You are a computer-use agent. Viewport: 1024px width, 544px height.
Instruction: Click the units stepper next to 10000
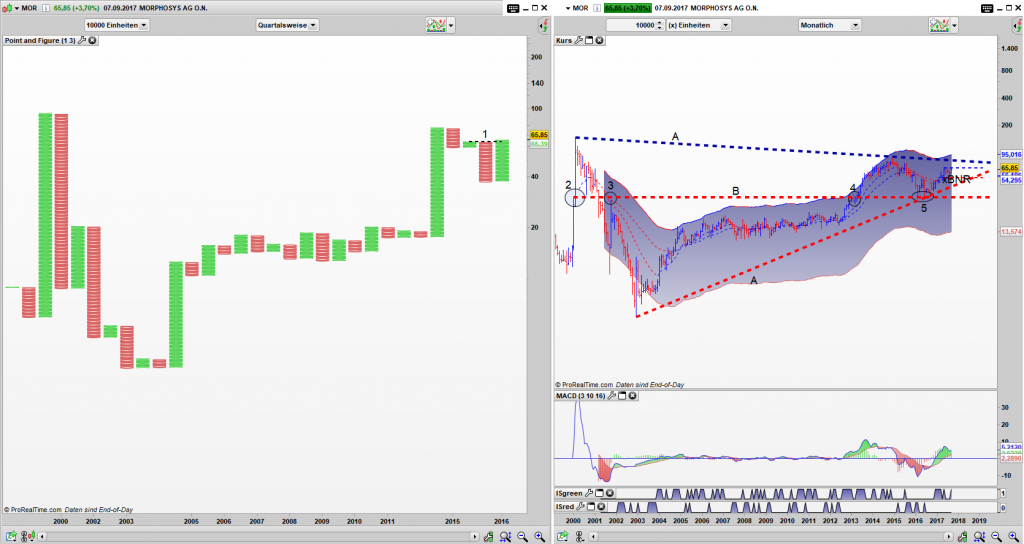click(x=660, y=25)
